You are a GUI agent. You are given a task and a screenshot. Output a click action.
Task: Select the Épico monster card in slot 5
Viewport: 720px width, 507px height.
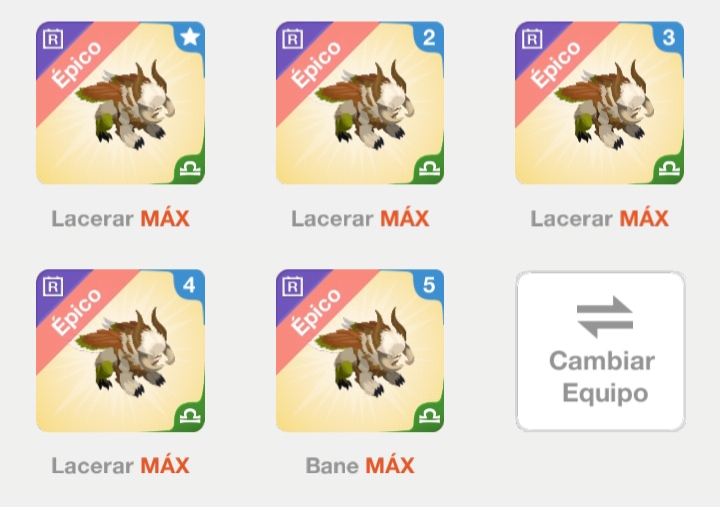pos(360,350)
